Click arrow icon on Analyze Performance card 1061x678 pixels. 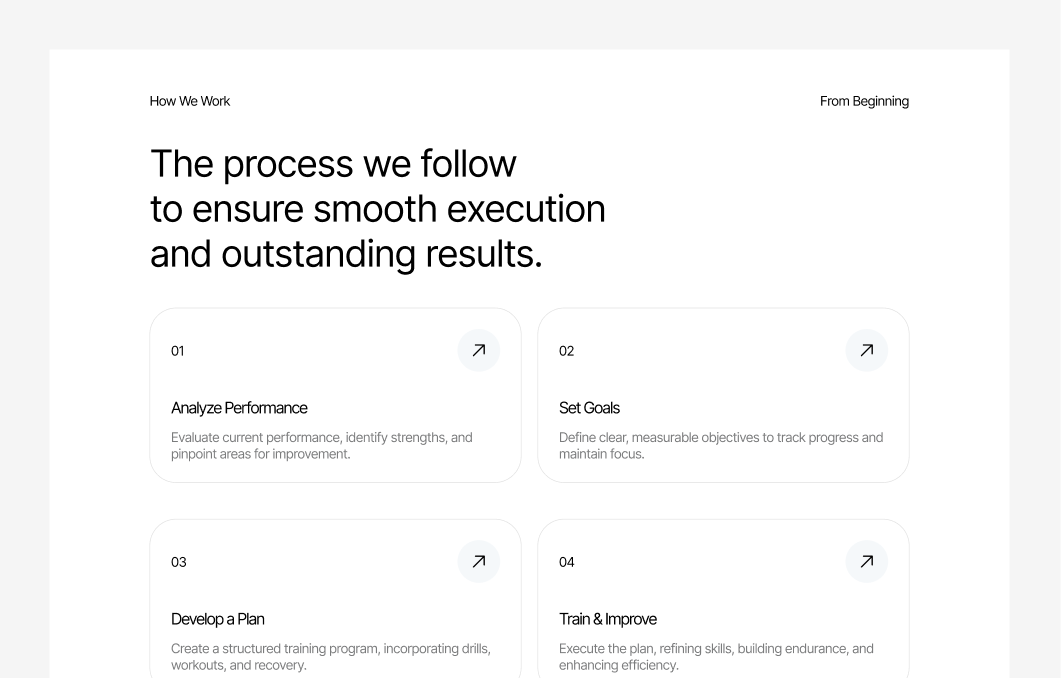pos(478,350)
